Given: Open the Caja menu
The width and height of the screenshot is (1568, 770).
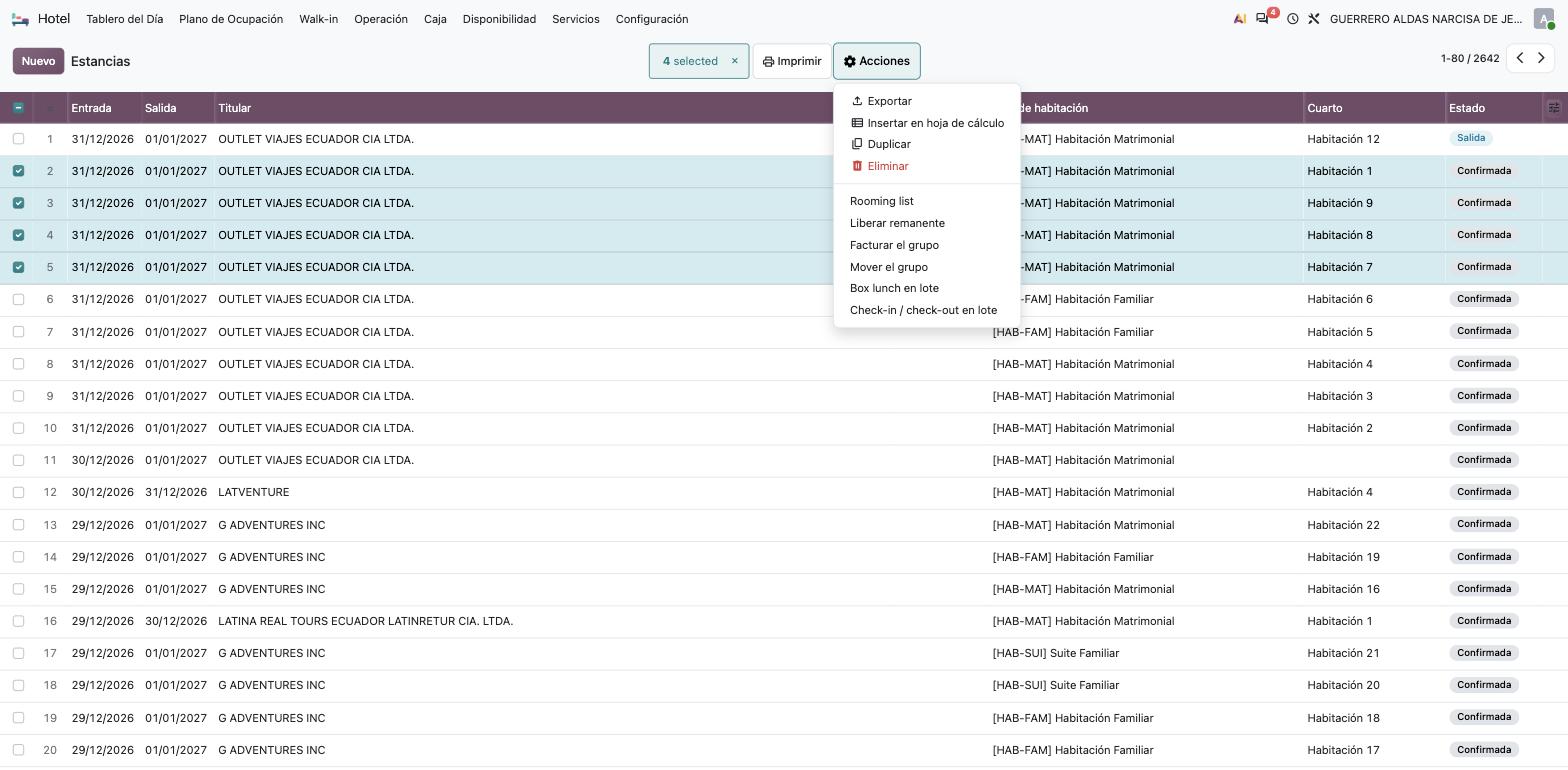Looking at the screenshot, I should coord(435,19).
